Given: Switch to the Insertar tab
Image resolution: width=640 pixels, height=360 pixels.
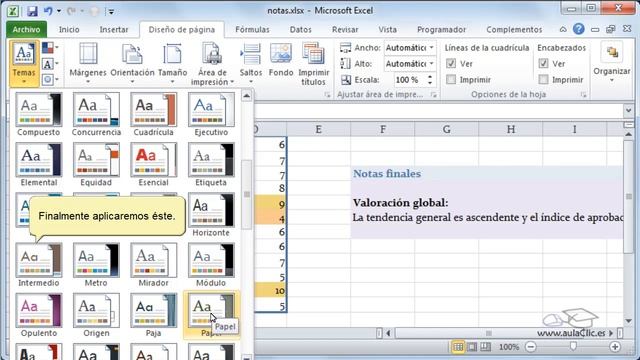Looking at the screenshot, I should click(x=114, y=29).
